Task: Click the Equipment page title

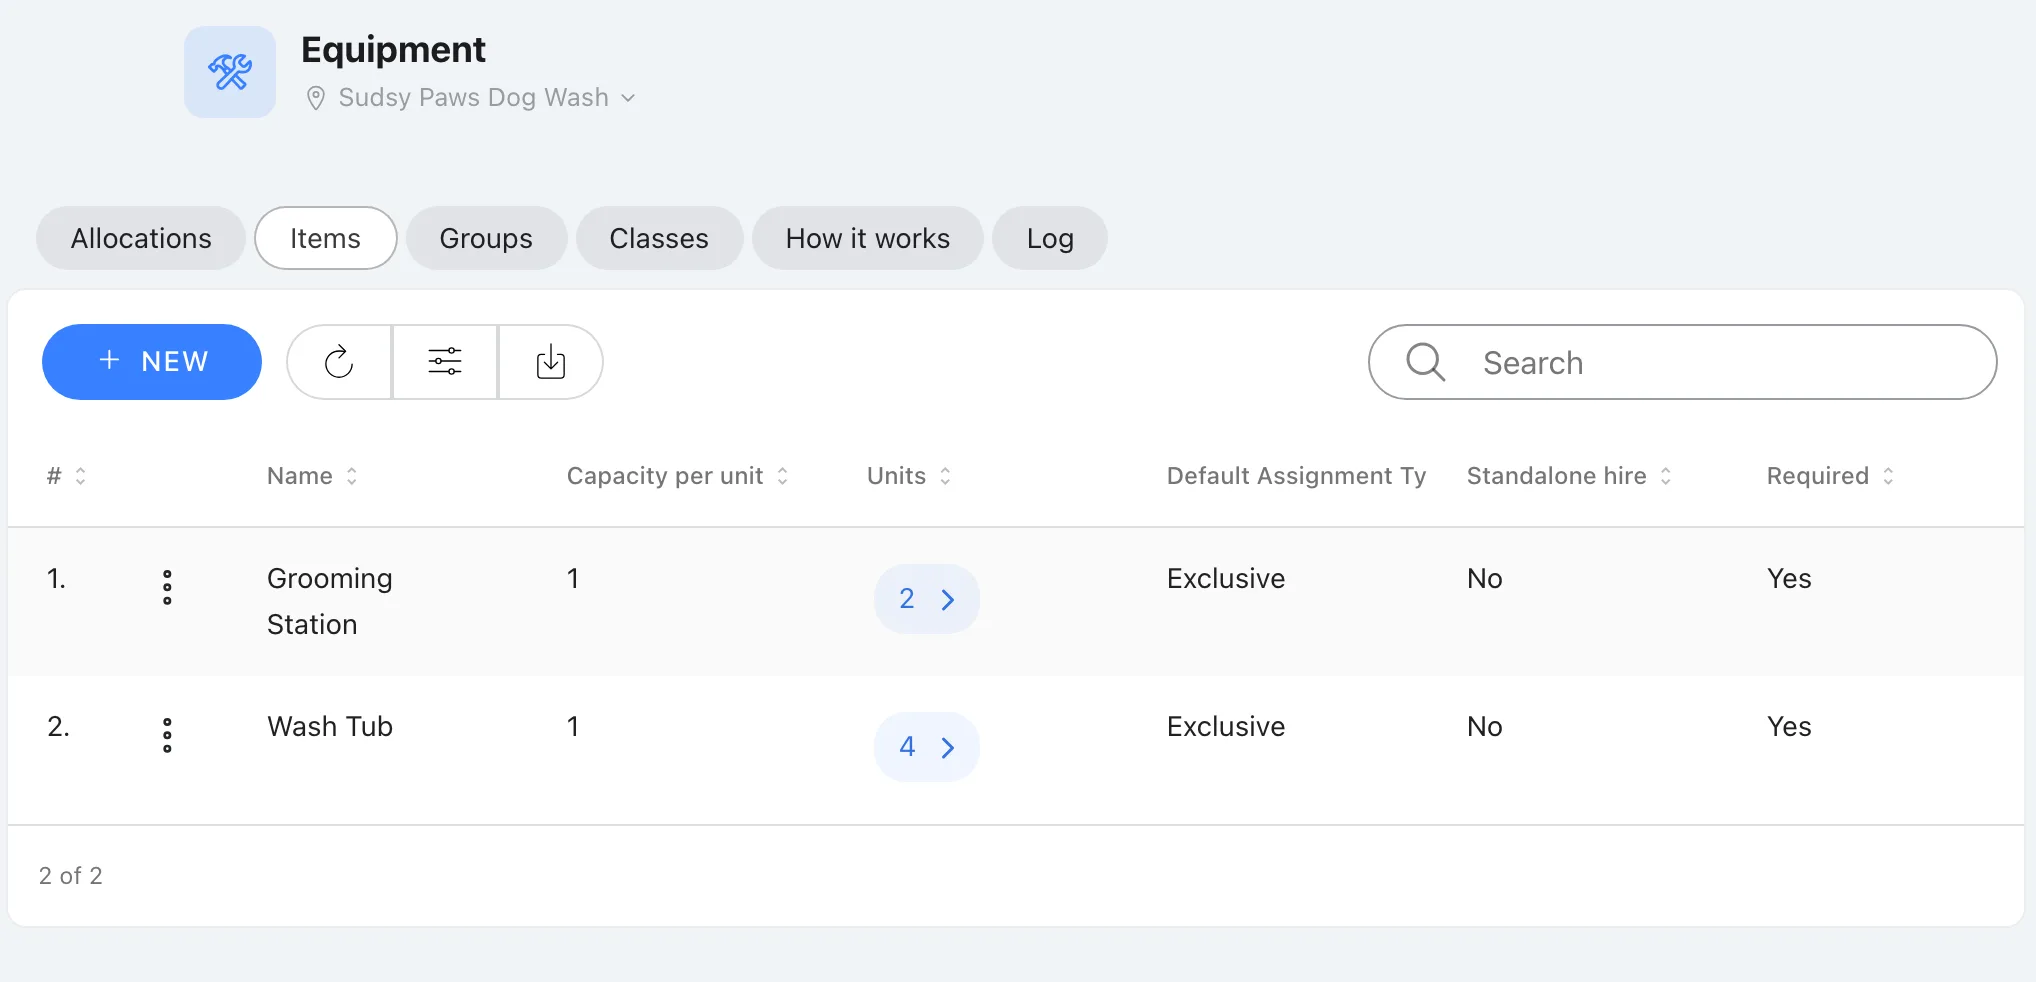Action: pyautogui.click(x=393, y=50)
